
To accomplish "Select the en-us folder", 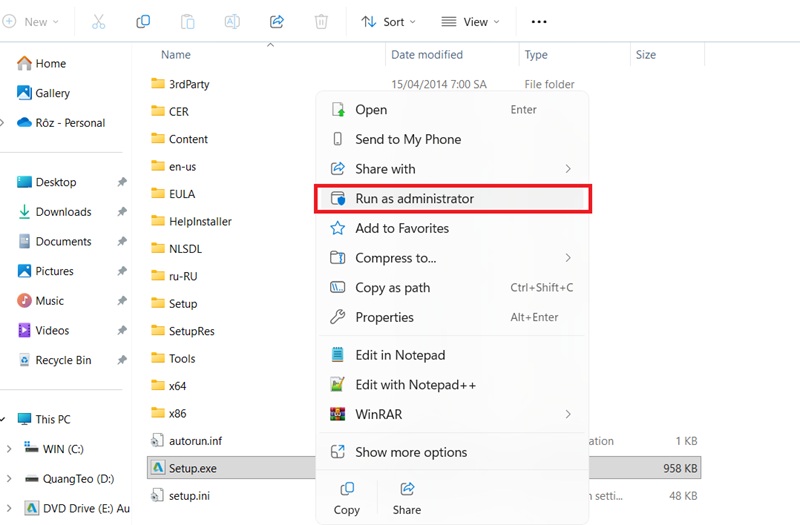I will point(173,166).
